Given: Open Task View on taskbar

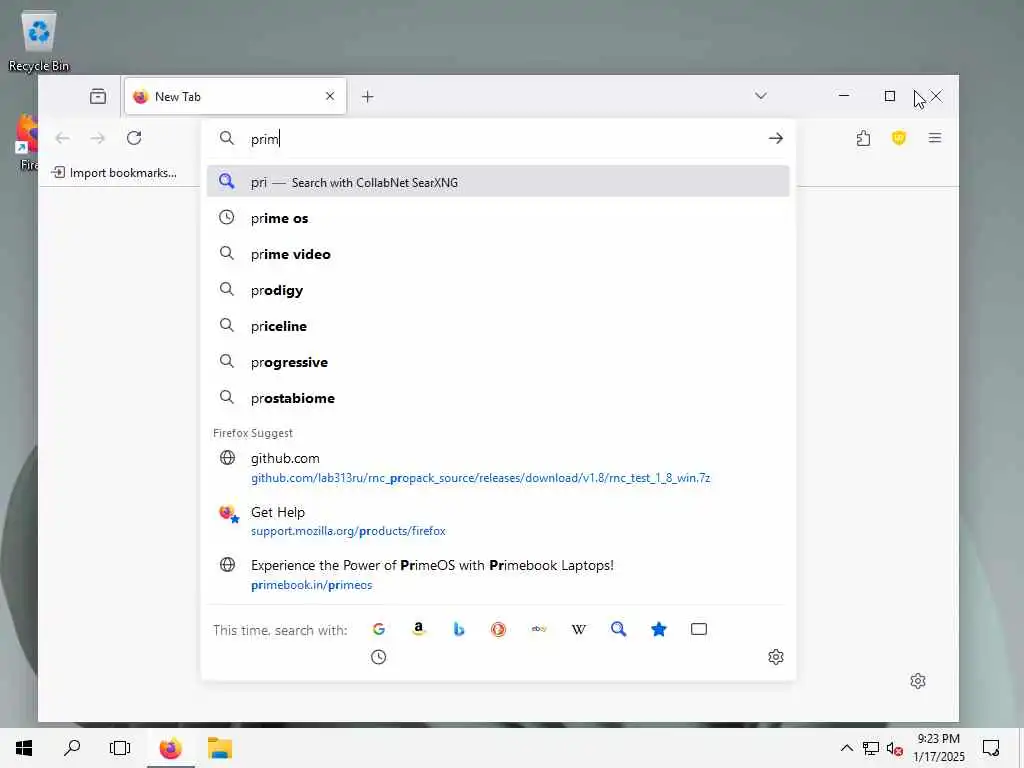Looking at the screenshot, I should pyautogui.click(x=120, y=748).
